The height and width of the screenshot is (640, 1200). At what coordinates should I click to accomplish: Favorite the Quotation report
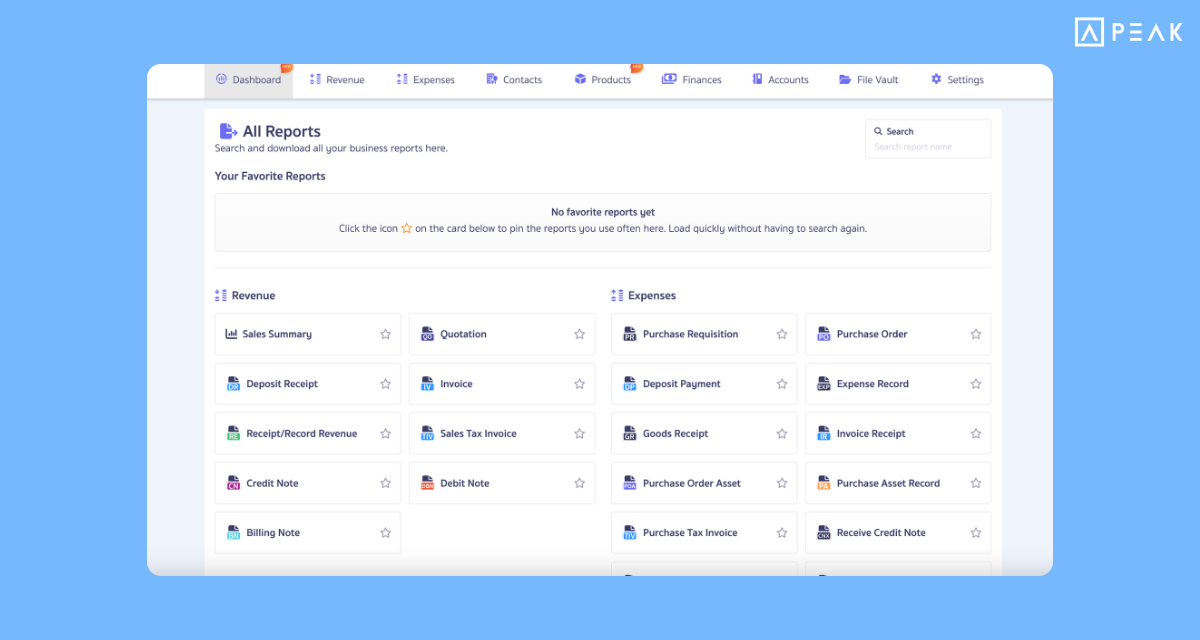click(x=579, y=334)
